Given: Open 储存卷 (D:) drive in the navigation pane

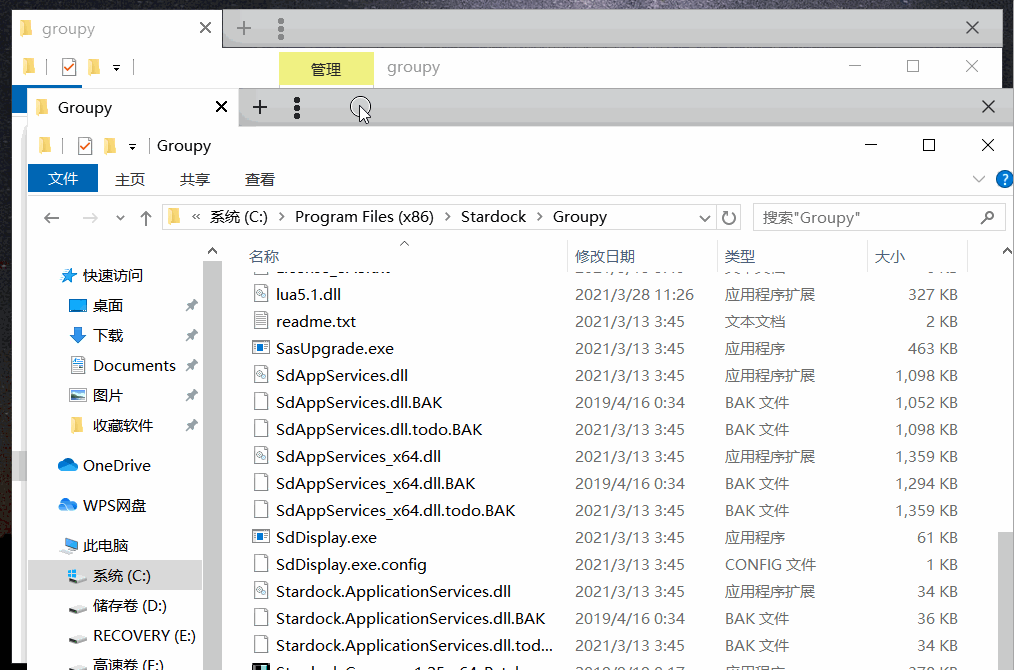Looking at the screenshot, I should click(129, 605).
